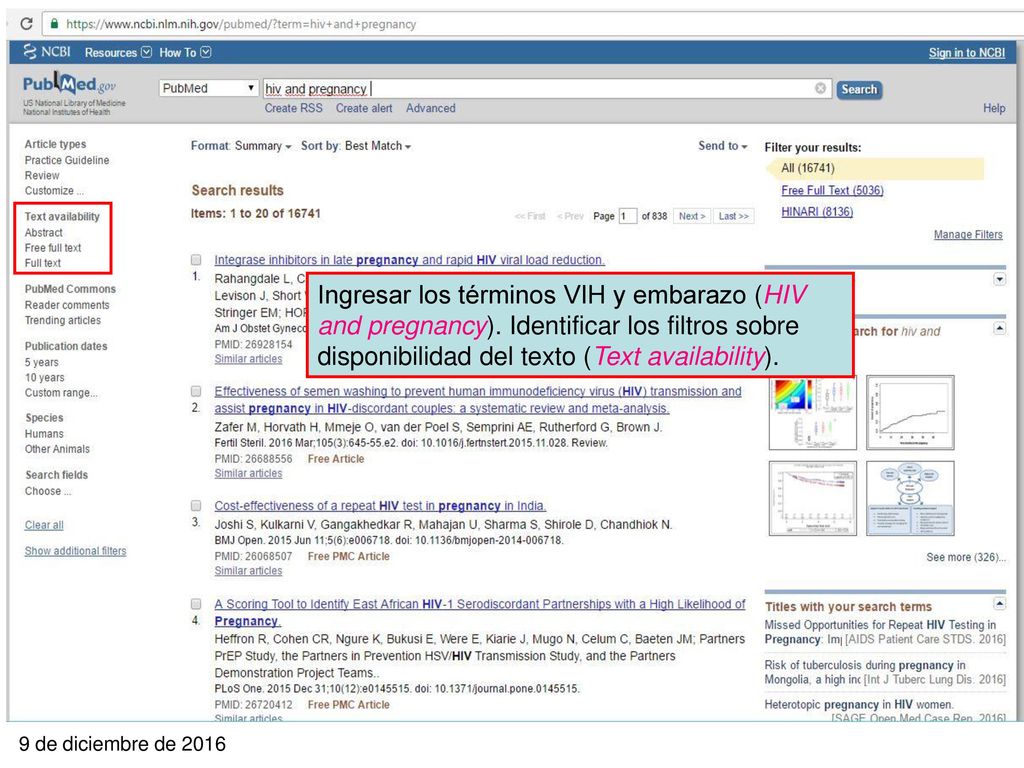This screenshot has width=1024, height=768.
Task: Filter by Review article type
Action: point(42,175)
